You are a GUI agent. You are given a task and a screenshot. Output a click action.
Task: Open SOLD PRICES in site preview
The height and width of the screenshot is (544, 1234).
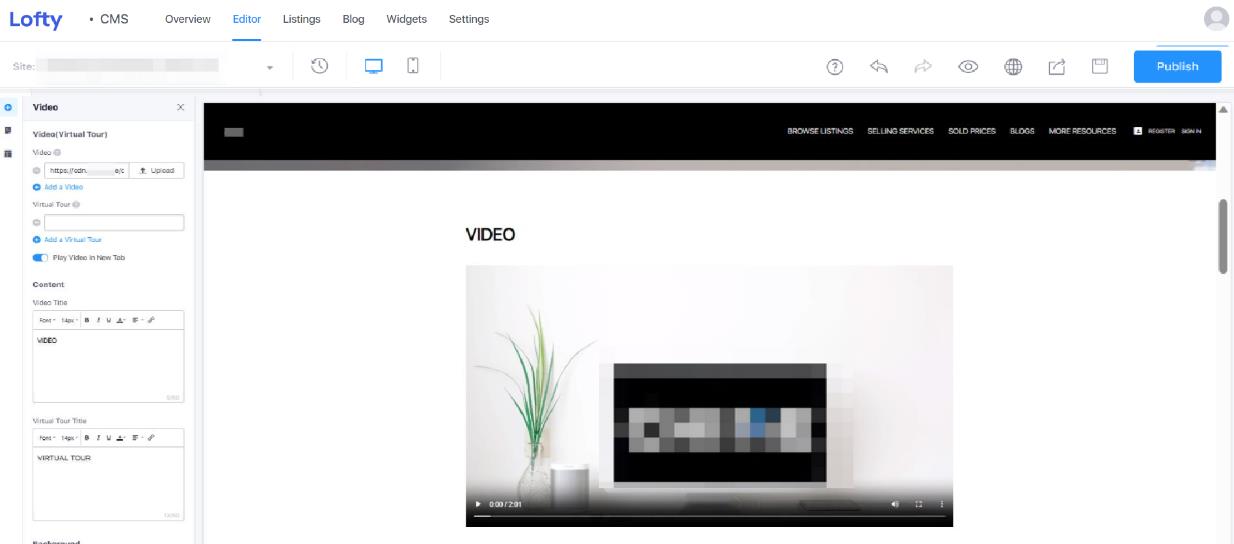pyautogui.click(x=972, y=131)
